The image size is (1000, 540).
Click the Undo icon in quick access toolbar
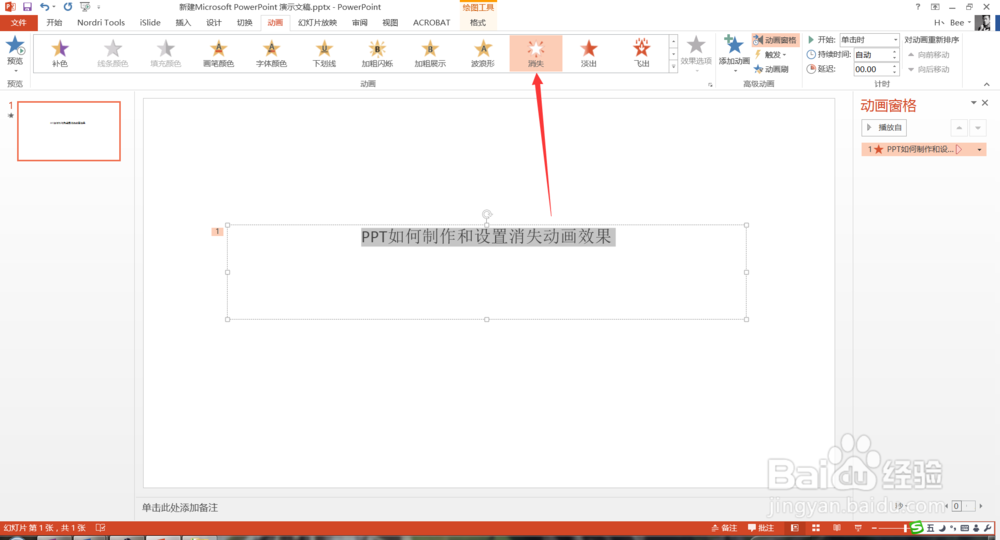coord(45,6)
